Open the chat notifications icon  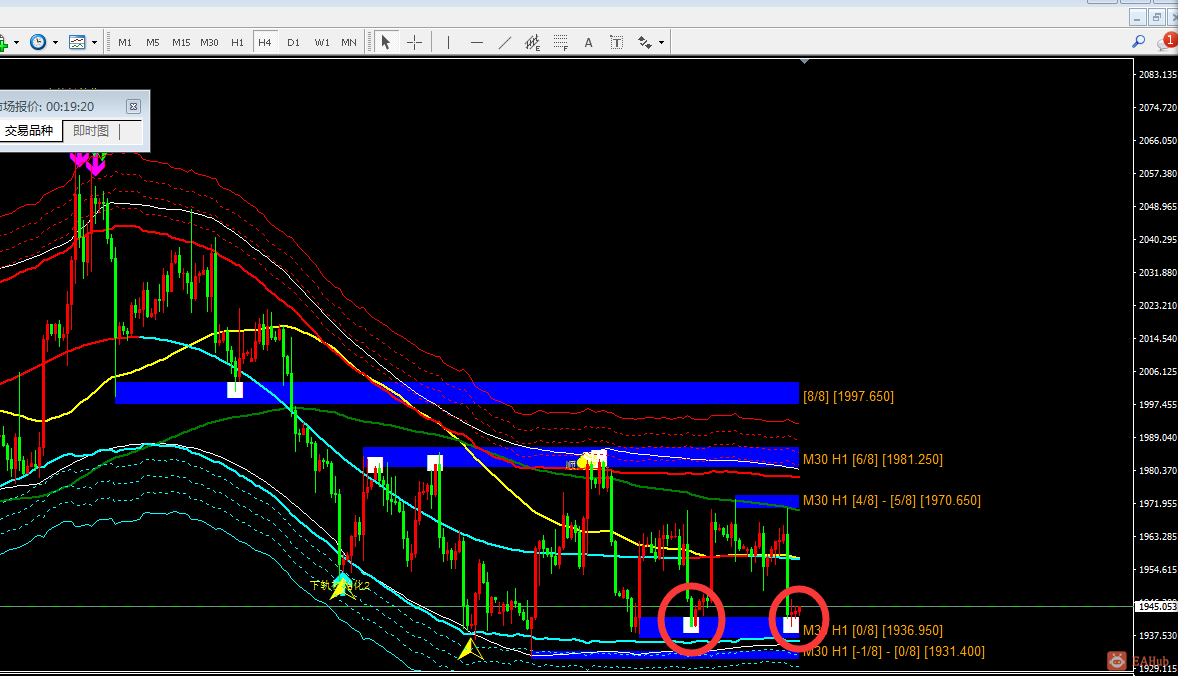pyautogui.click(x=1167, y=41)
